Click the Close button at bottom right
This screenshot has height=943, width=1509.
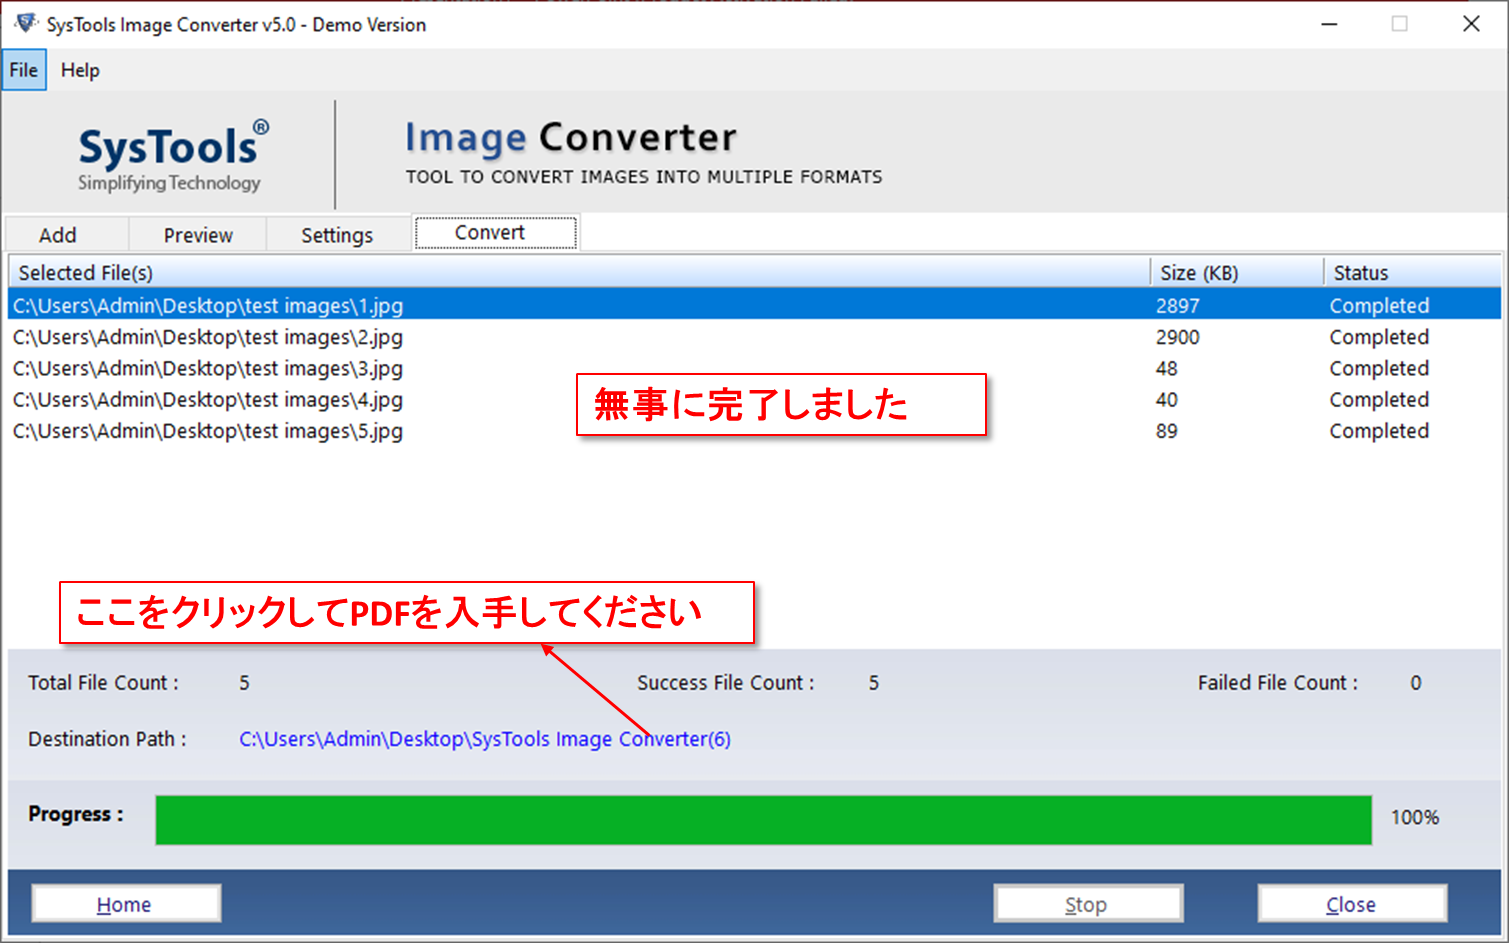tap(1350, 903)
